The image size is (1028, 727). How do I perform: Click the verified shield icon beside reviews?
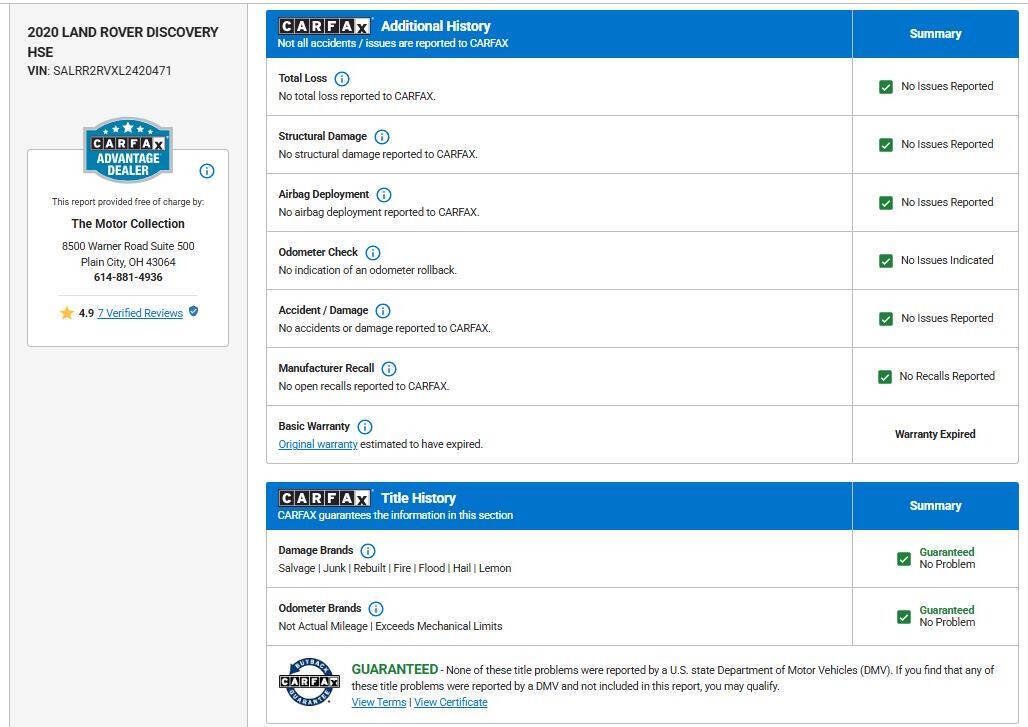193,311
